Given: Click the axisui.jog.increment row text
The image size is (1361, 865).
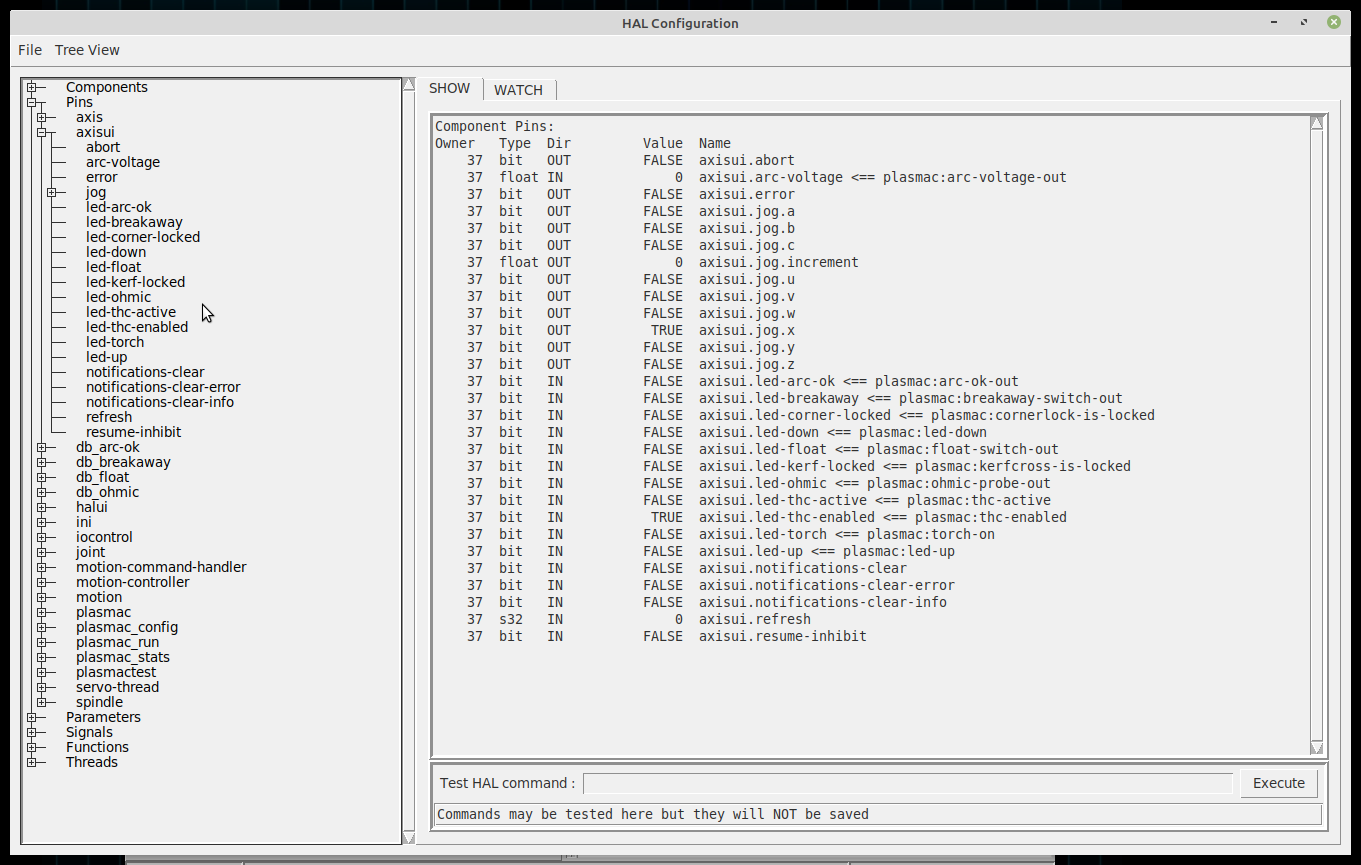Looking at the screenshot, I should 663,262.
